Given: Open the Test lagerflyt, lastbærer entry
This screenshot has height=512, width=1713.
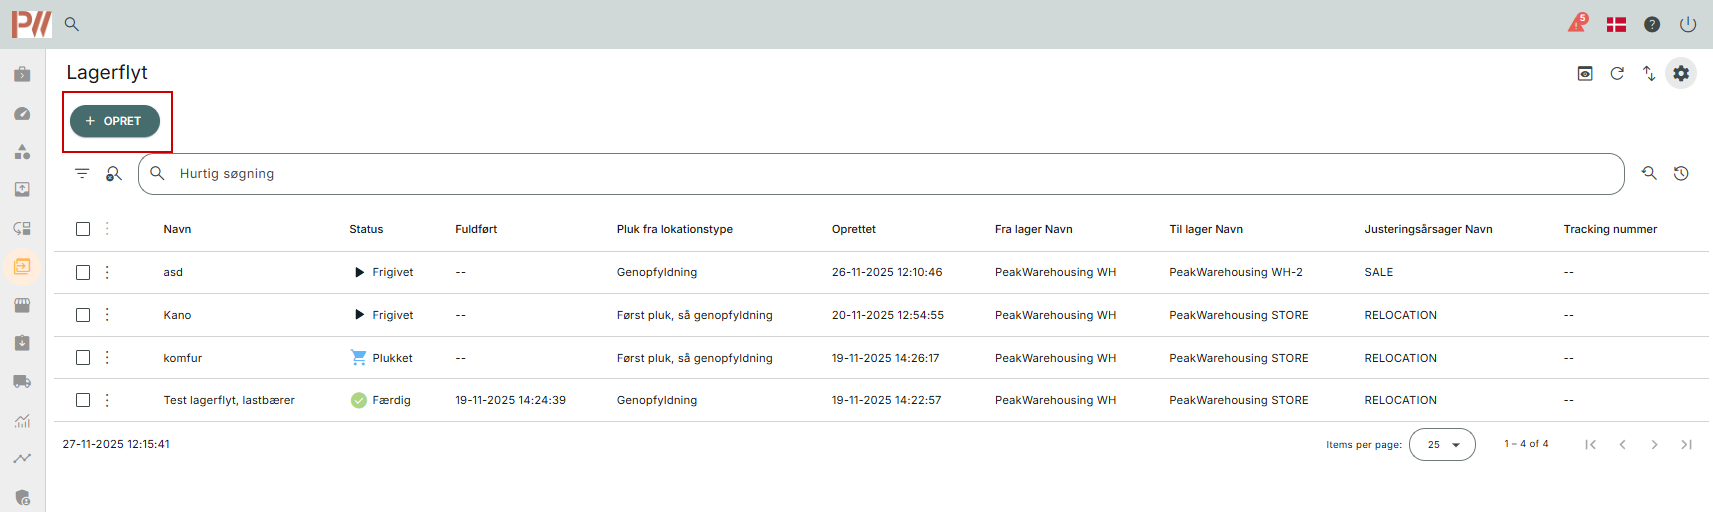Looking at the screenshot, I should click(x=229, y=400).
